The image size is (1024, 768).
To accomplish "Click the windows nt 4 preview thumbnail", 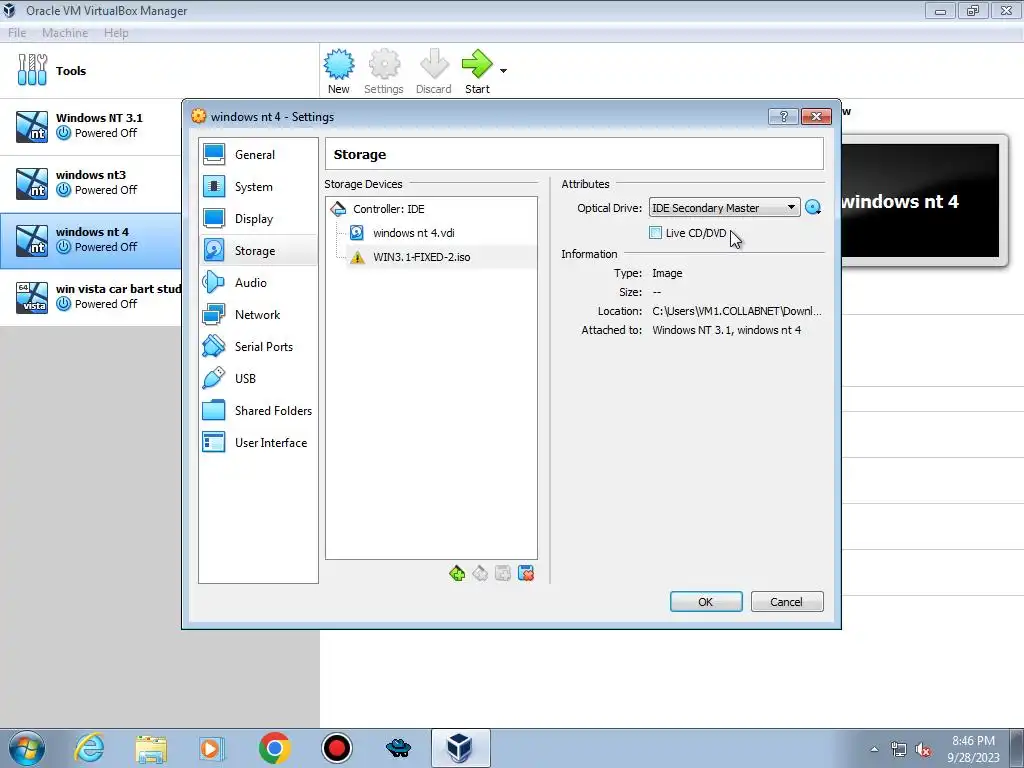I will coord(921,201).
